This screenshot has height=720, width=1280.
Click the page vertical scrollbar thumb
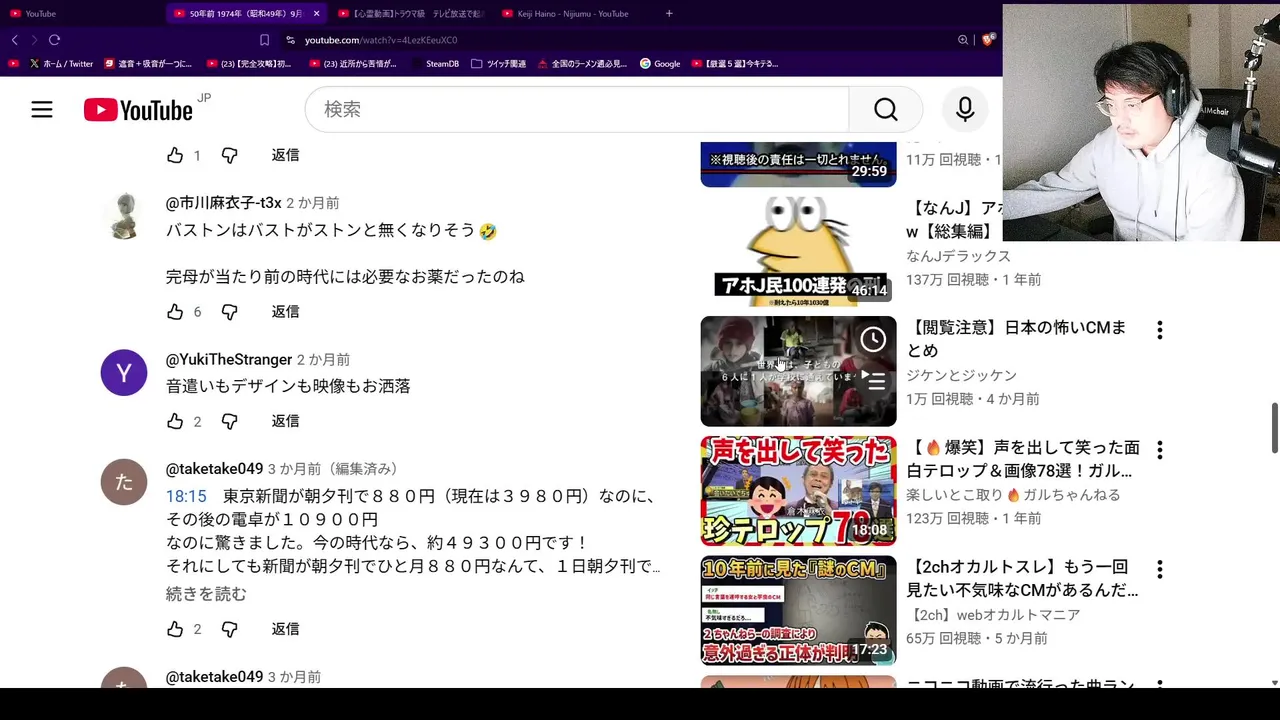1274,428
